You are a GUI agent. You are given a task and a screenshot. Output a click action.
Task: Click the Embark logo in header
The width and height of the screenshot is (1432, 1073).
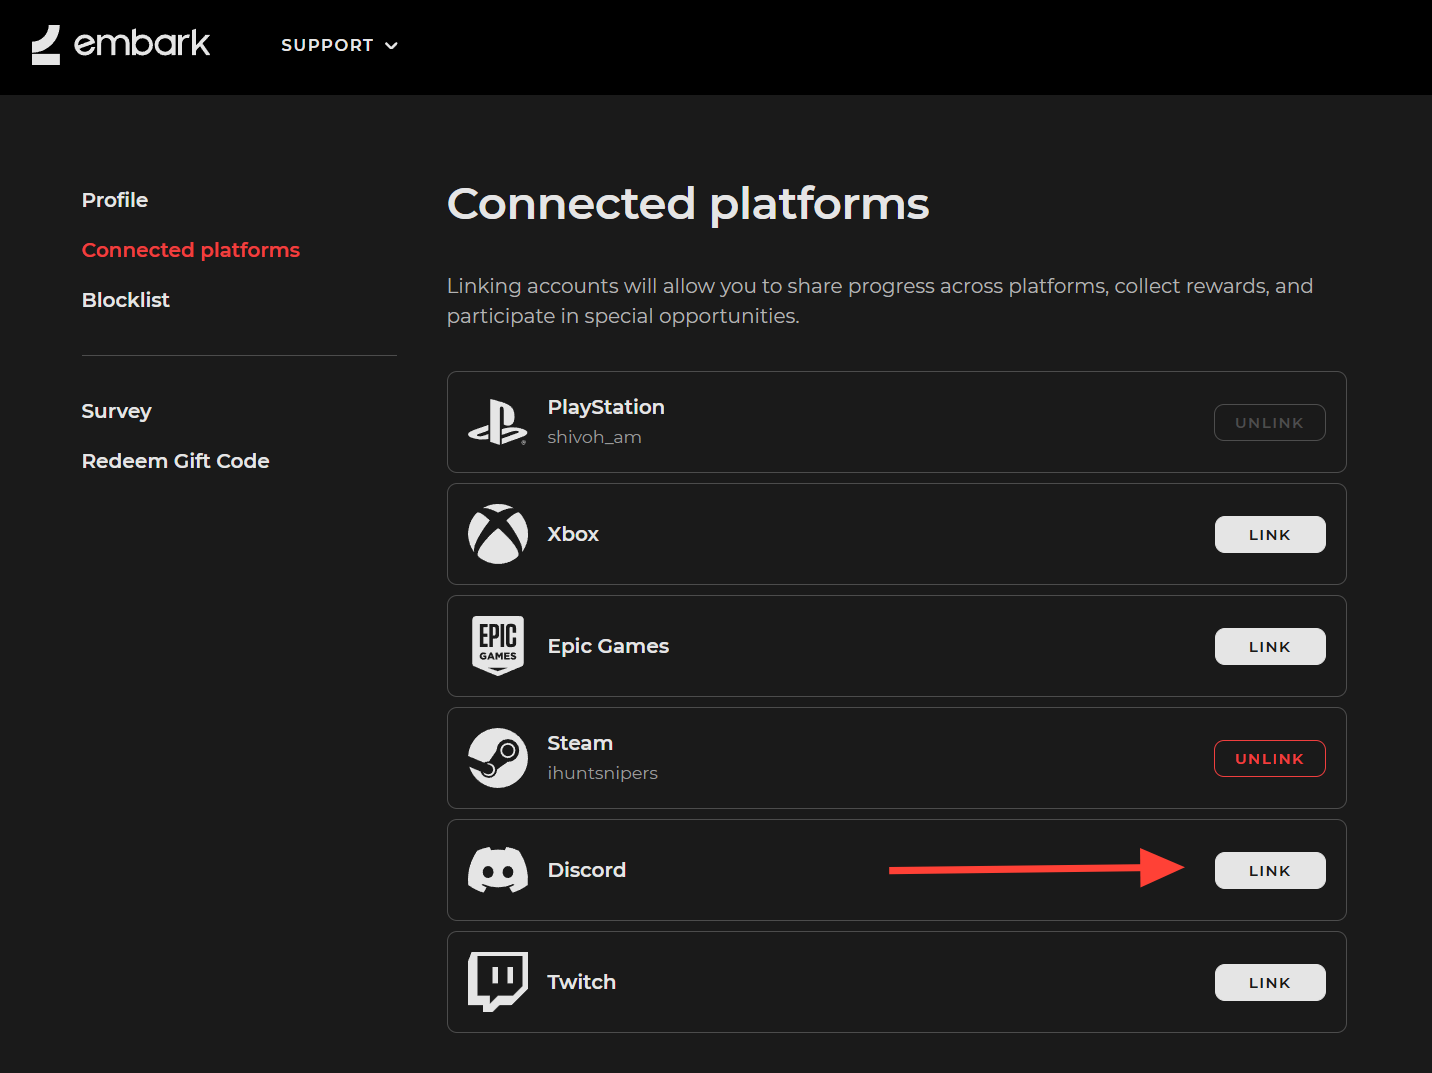(121, 45)
